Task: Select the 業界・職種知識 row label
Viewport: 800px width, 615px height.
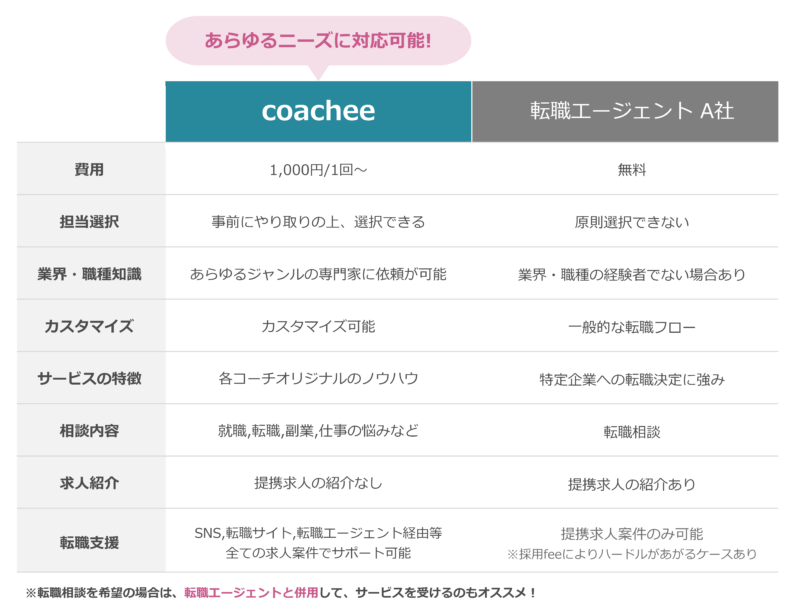Action: [89, 274]
